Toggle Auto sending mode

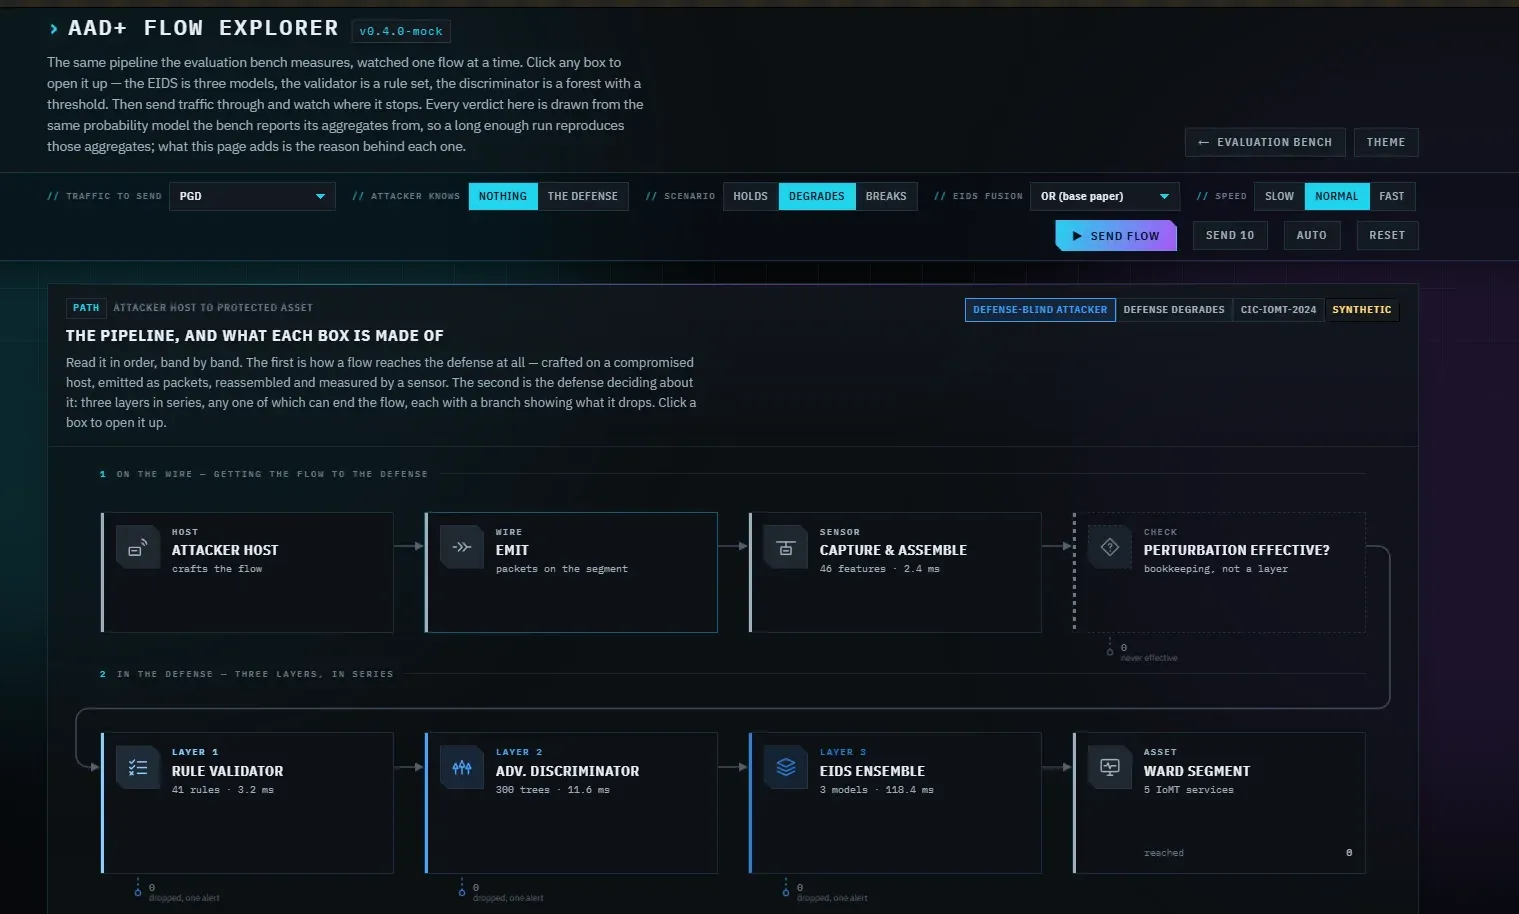tap(1312, 235)
